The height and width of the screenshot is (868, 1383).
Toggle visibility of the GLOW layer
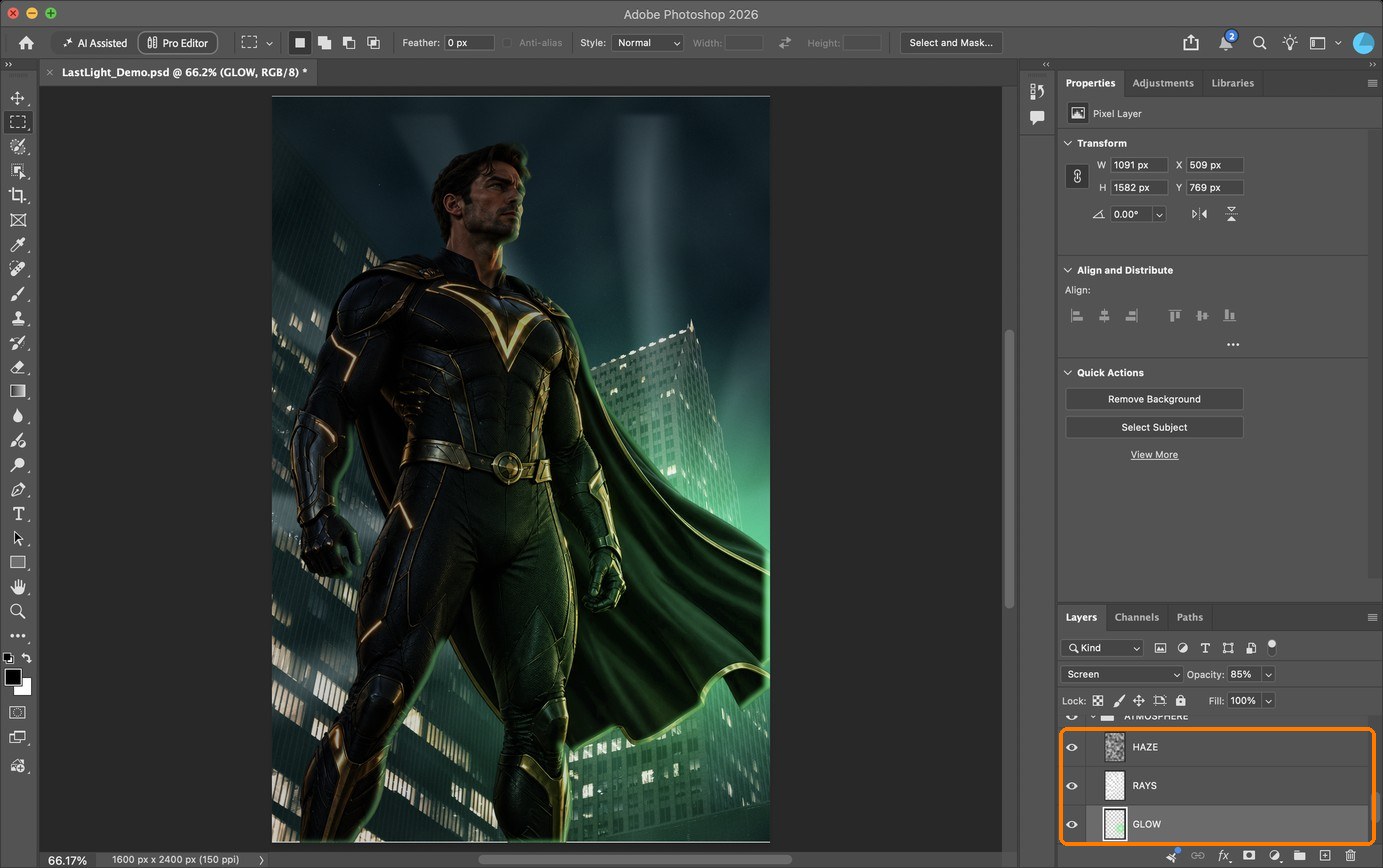pos(1072,824)
